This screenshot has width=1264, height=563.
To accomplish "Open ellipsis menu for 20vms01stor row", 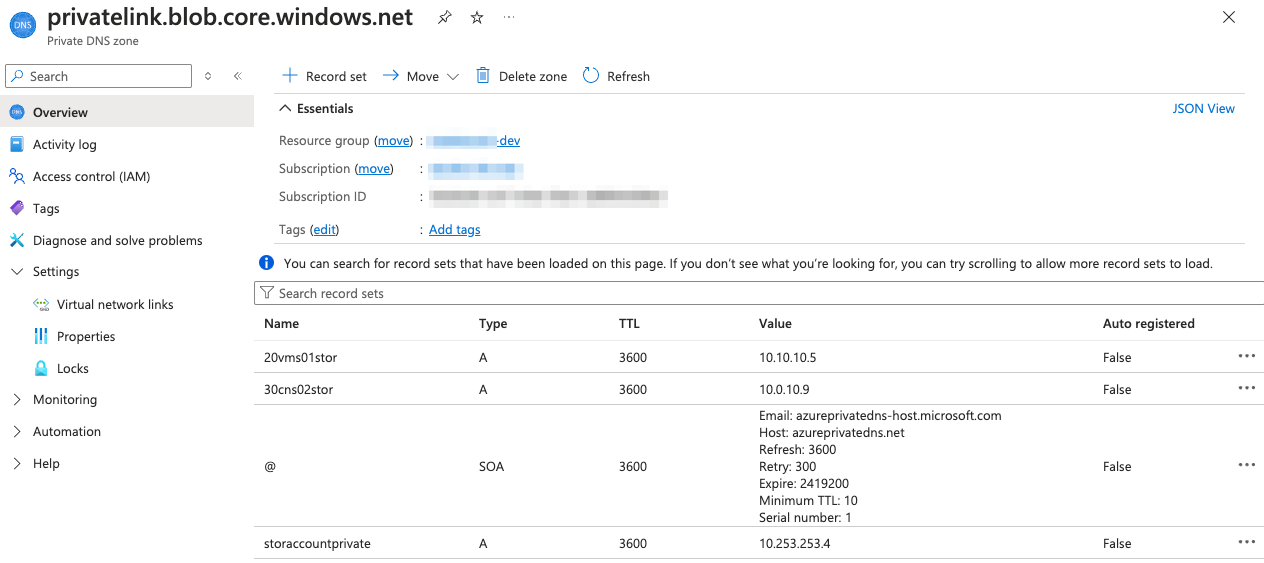I will pyautogui.click(x=1246, y=356).
